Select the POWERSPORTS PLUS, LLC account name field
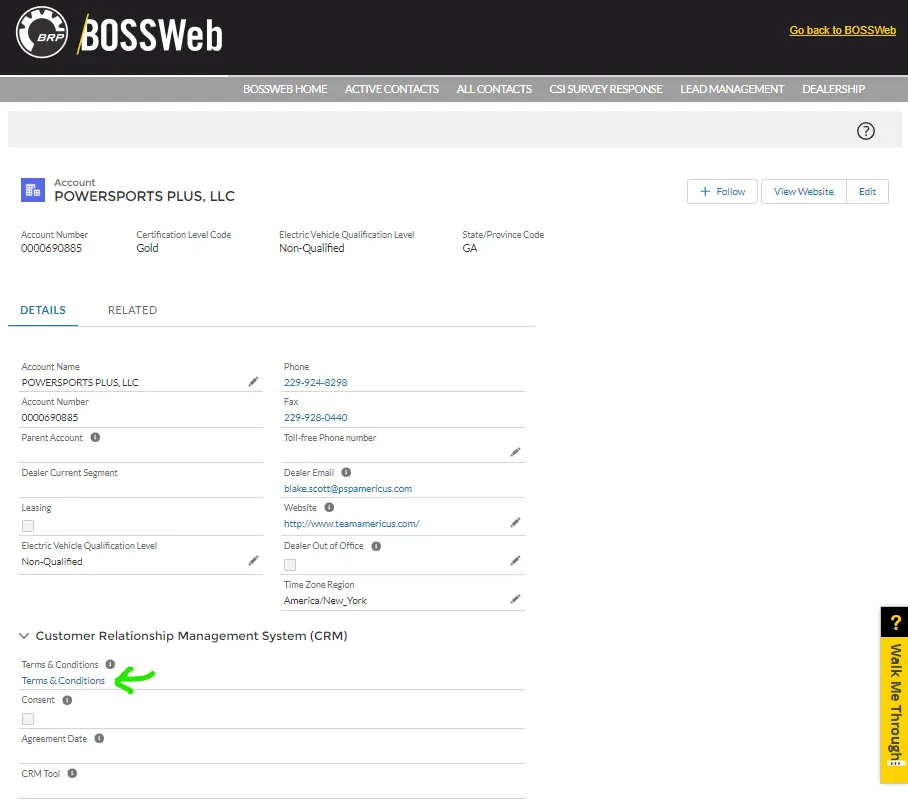Image resolution: width=908 pixels, height=801 pixels. pyautogui.click(x=80, y=382)
